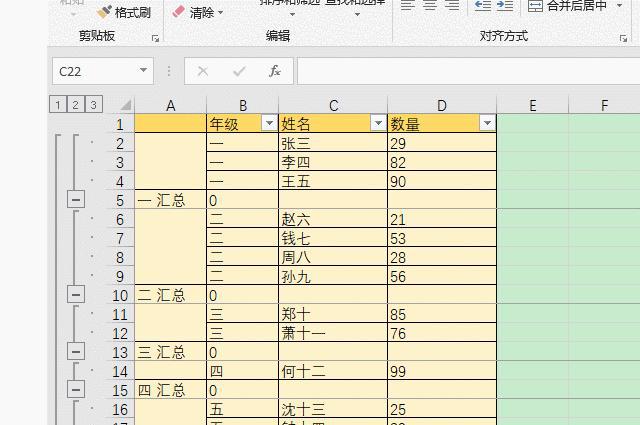Click the cell containing 孙九
Screen dimensions: 640x425
click(333, 276)
